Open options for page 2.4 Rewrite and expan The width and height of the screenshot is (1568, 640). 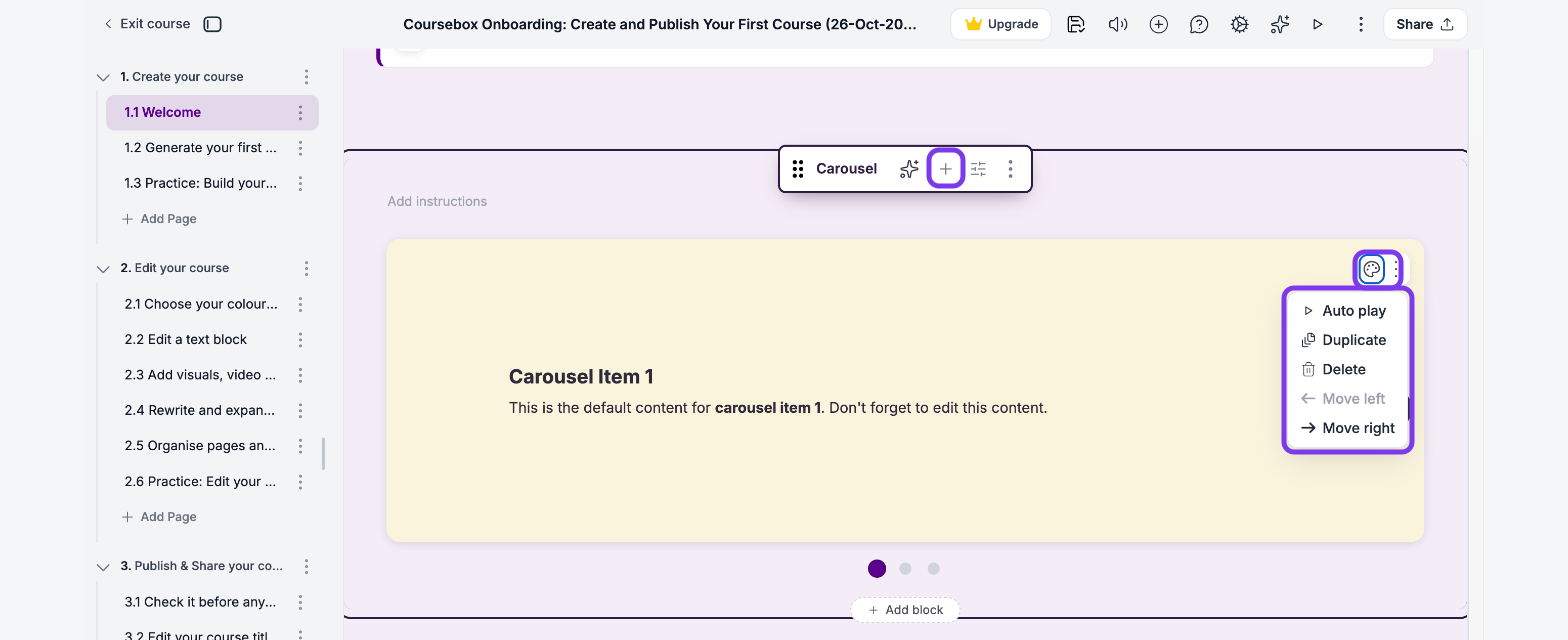coord(300,411)
